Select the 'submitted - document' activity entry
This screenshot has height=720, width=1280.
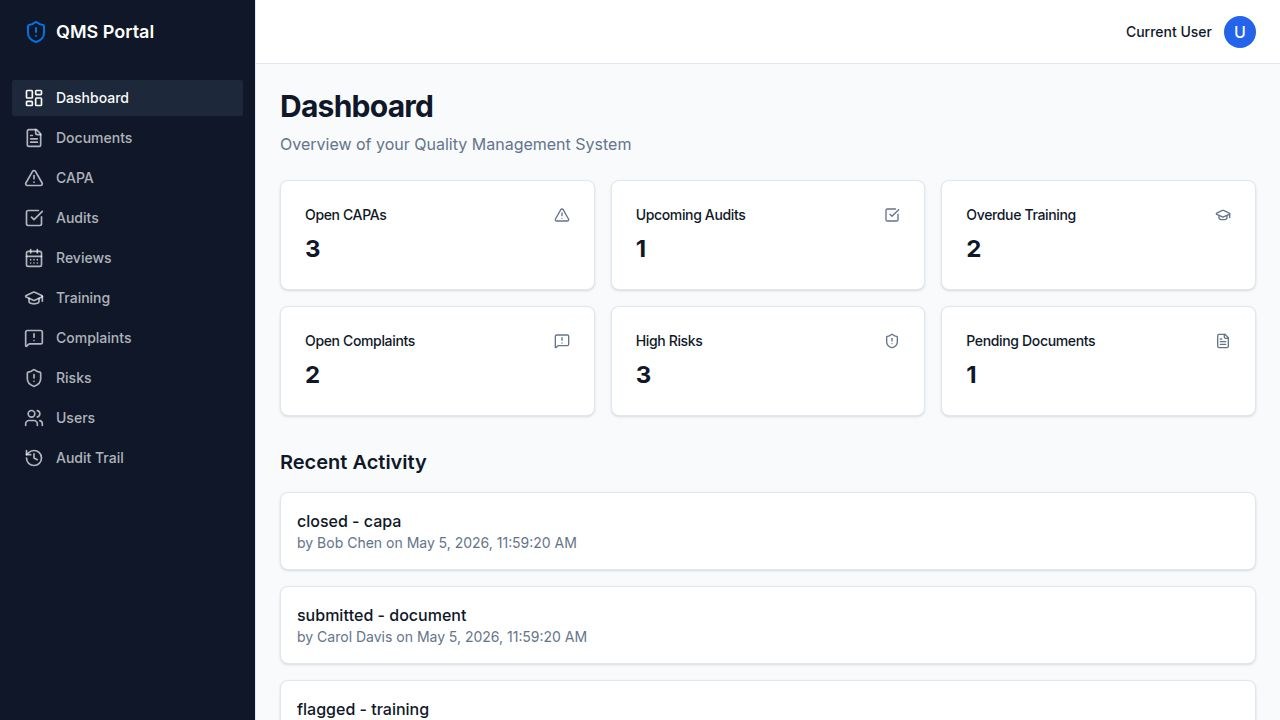[x=768, y=625]
